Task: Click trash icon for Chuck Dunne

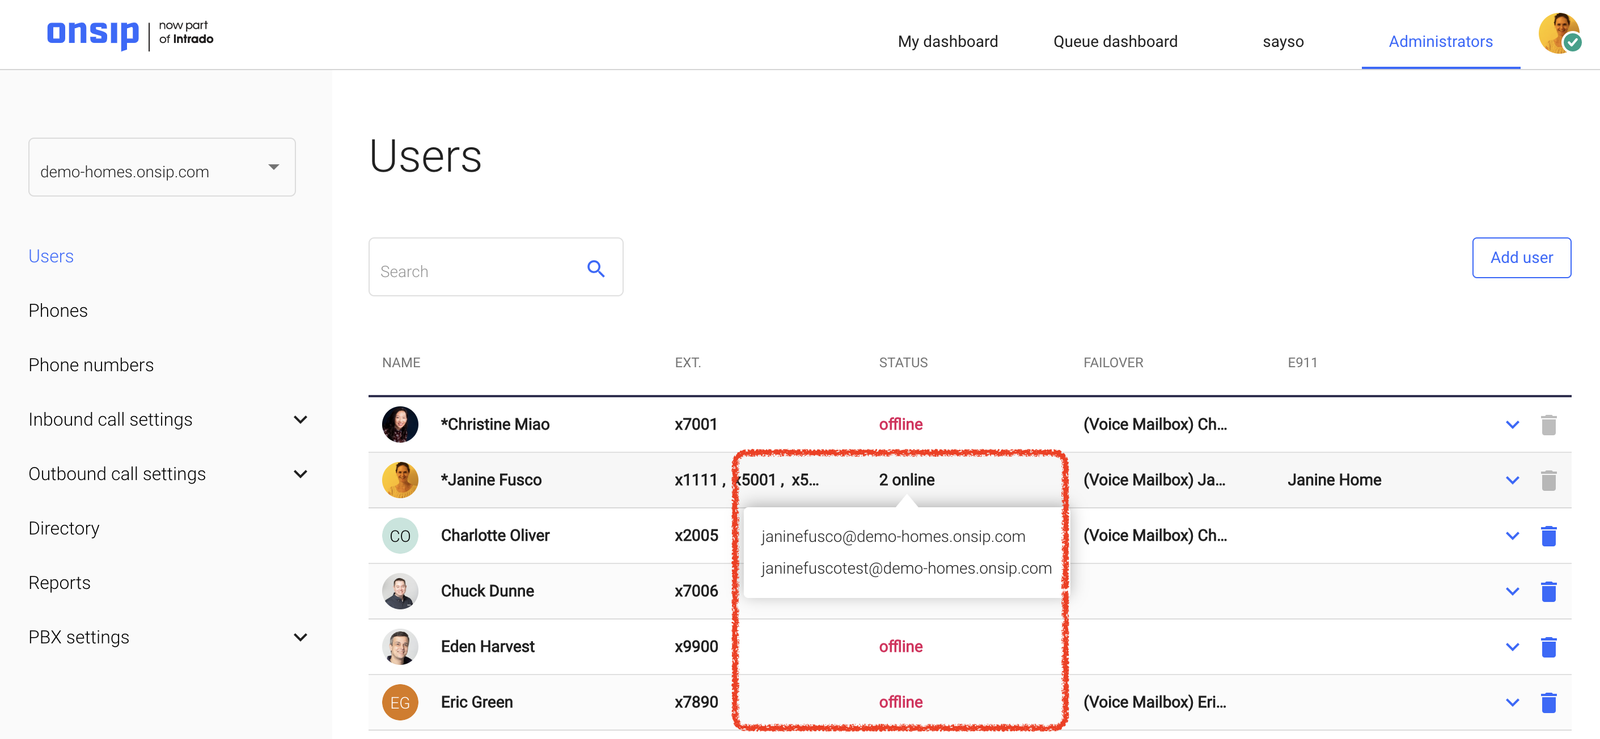Action: click(1548, 592)
